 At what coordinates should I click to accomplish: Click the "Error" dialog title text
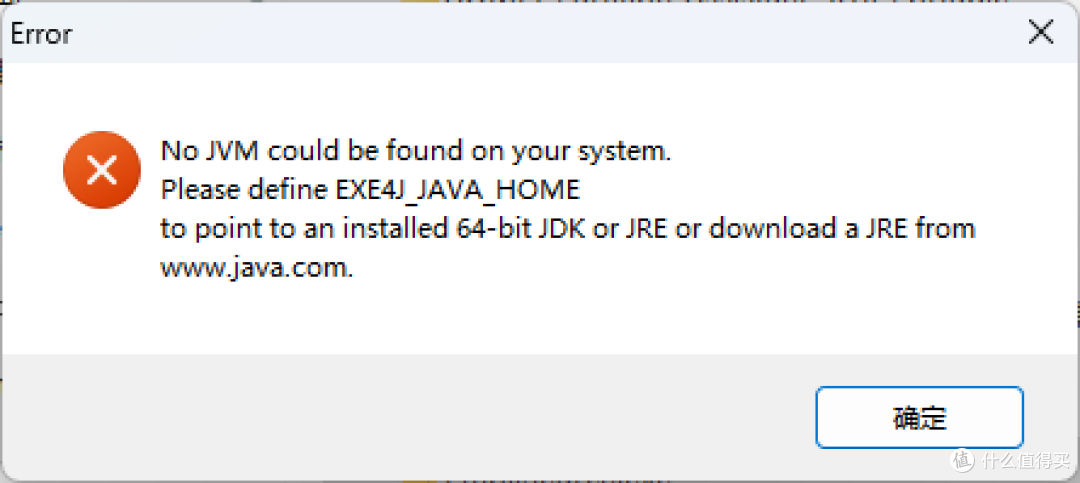click(41, 34)
